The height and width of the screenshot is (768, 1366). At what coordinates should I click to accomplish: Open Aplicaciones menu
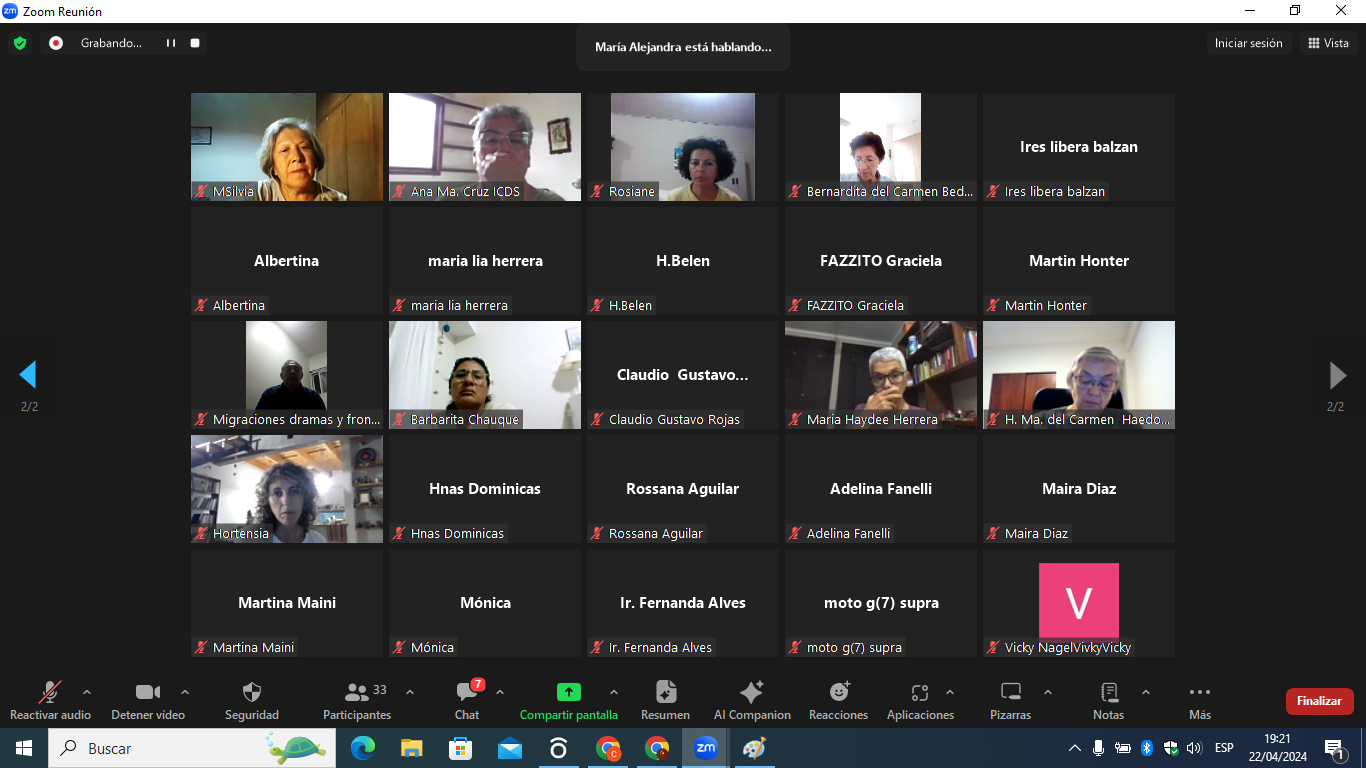920,701
